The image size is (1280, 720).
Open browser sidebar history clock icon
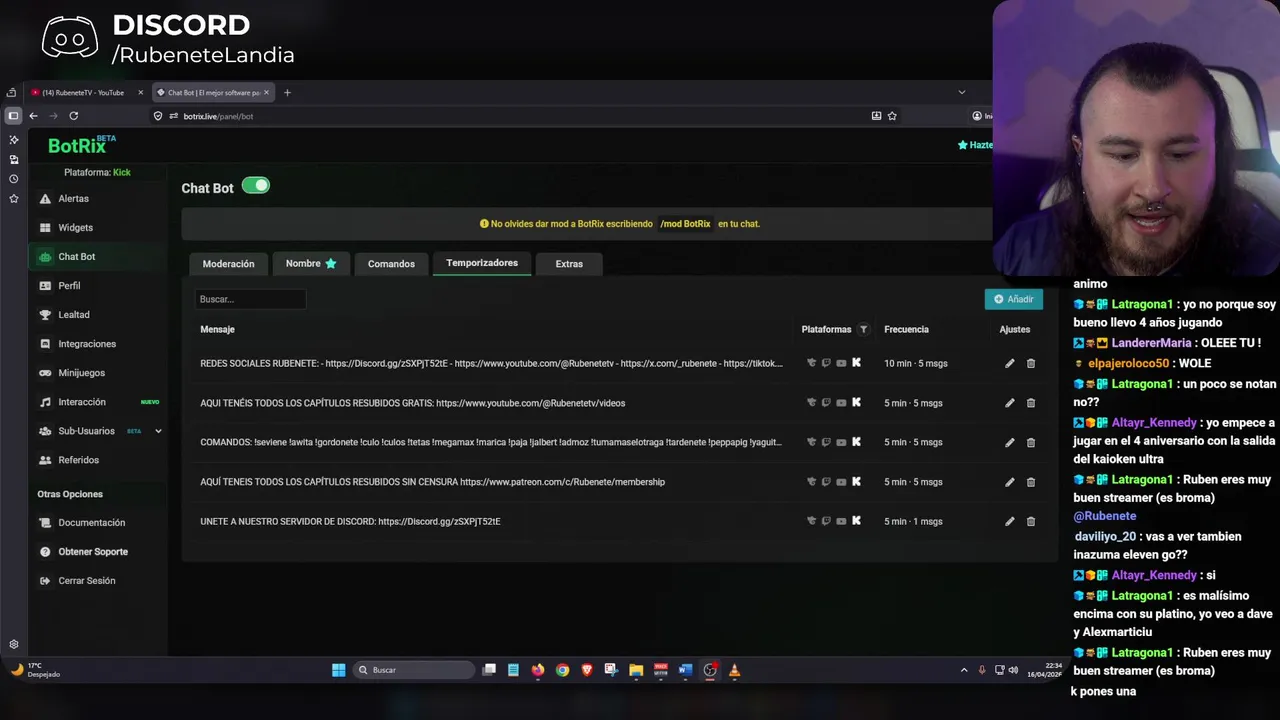click(13, 179)
